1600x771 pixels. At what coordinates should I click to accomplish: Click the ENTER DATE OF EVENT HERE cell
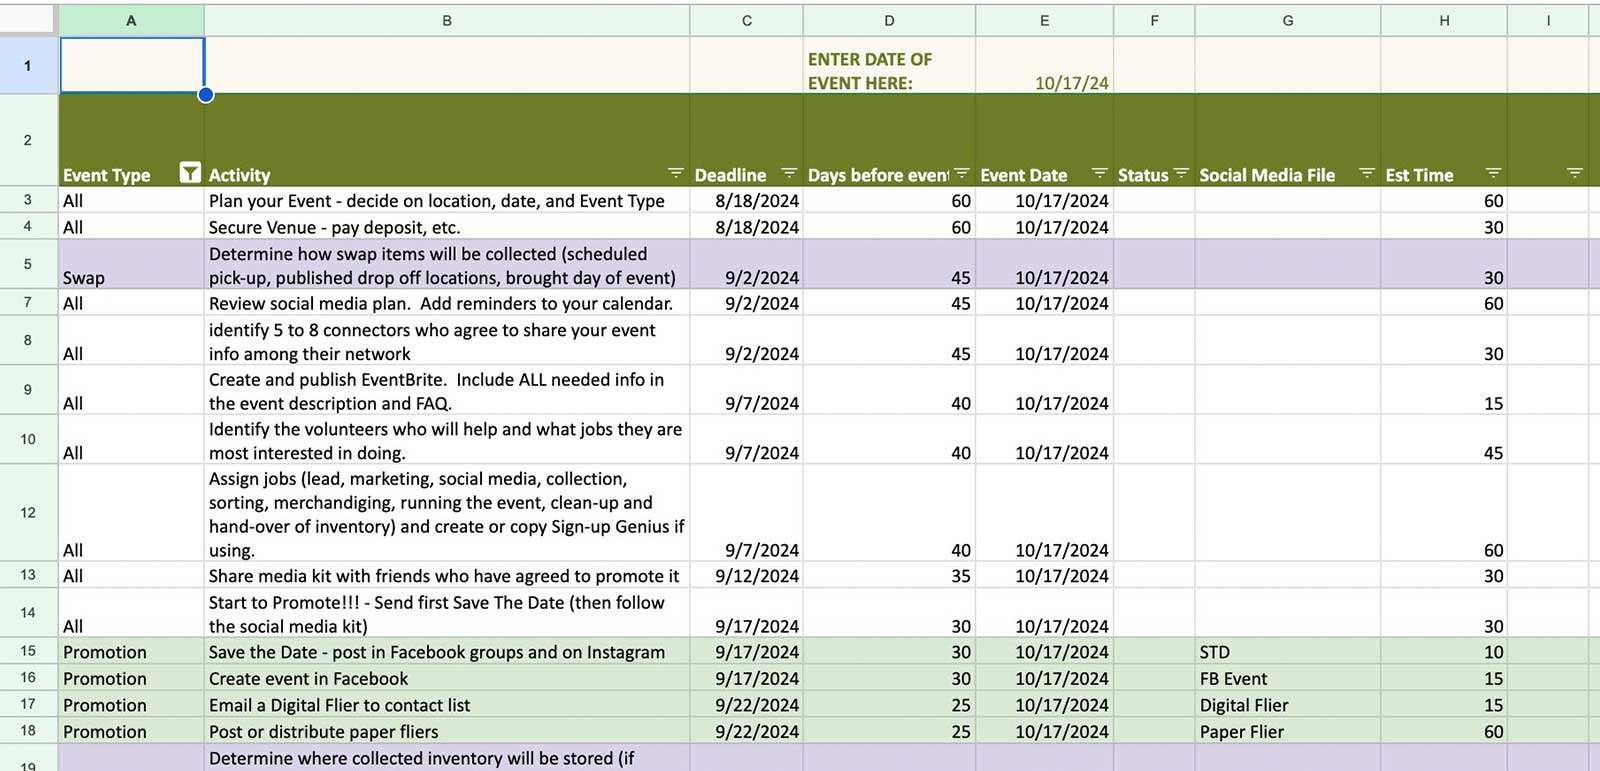point(889,66)
